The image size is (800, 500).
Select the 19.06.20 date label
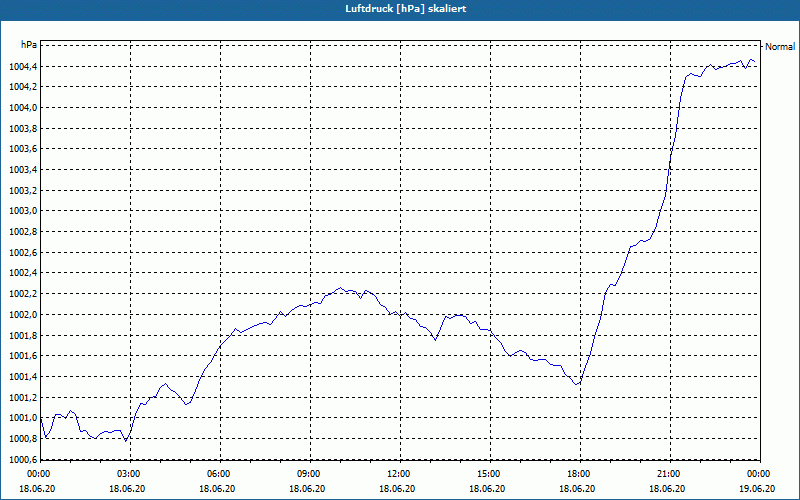click(x=757, y=488)
